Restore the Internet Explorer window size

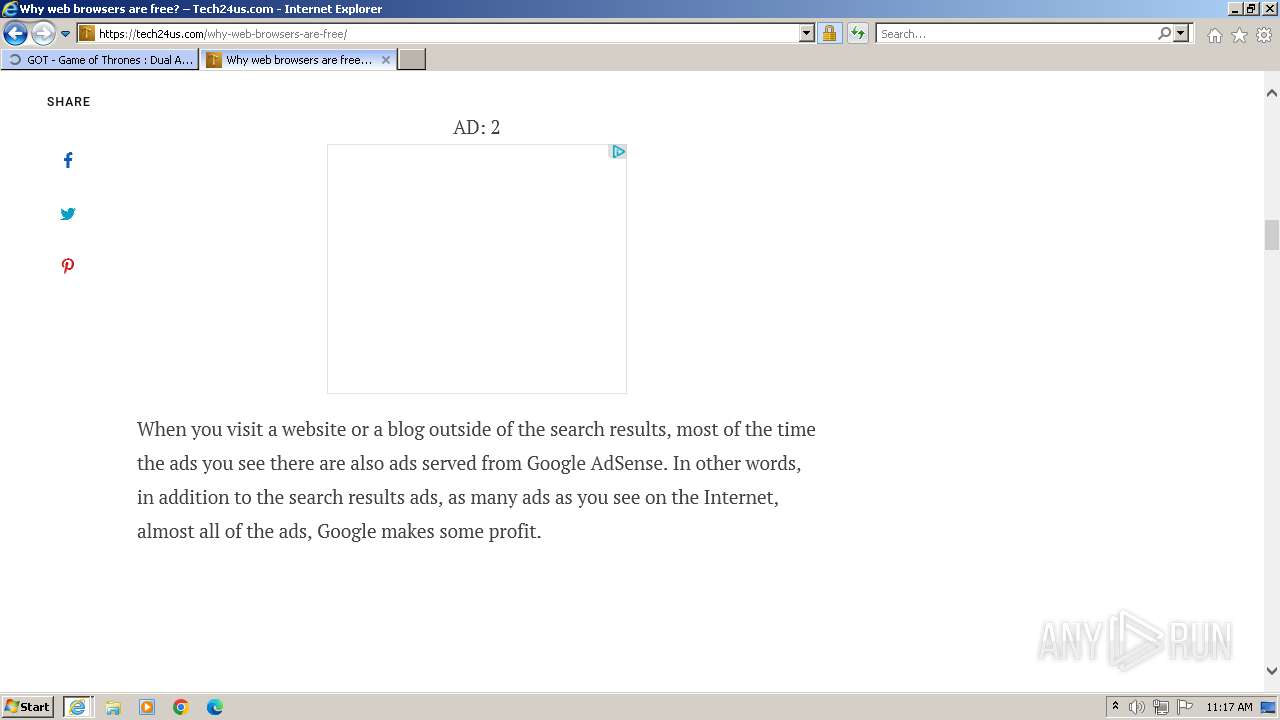1251,9
